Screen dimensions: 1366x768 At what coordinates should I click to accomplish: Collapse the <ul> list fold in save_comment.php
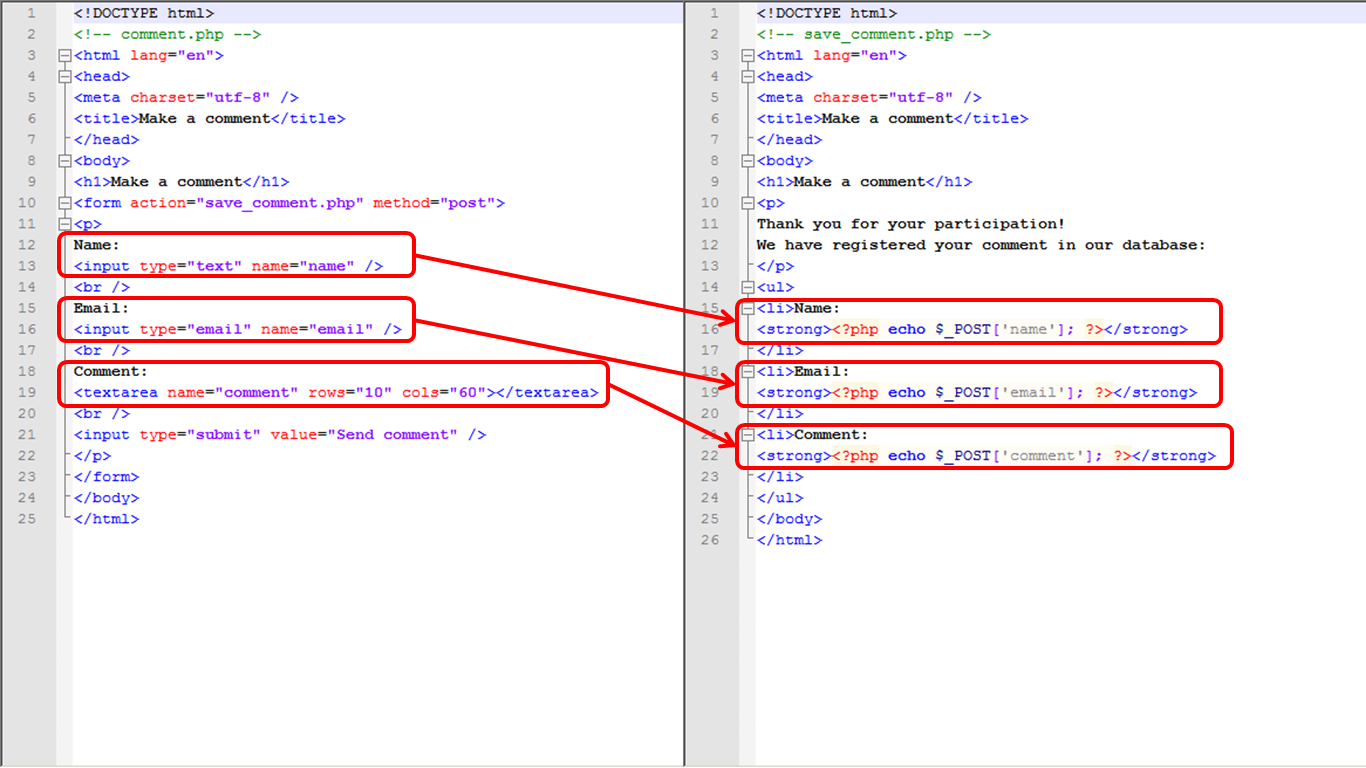tap(748, 287)
